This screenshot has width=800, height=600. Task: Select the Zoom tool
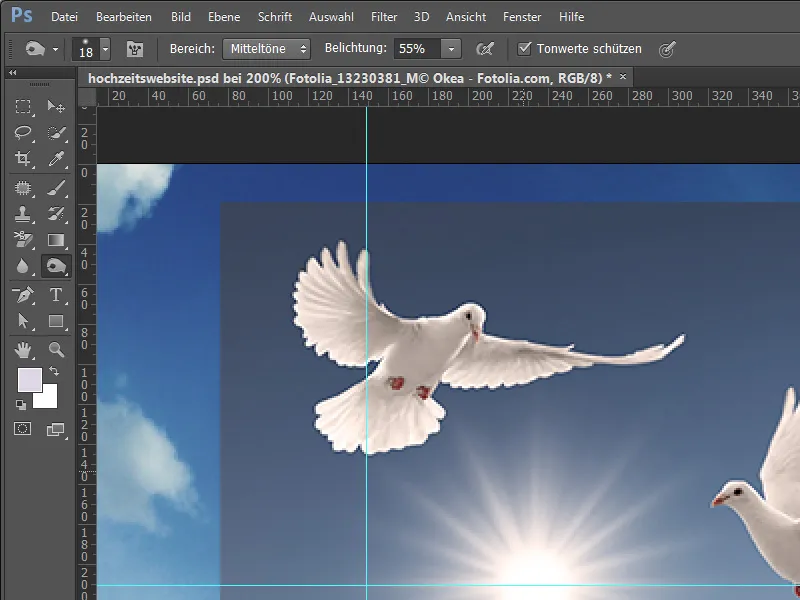pos(56,349)
